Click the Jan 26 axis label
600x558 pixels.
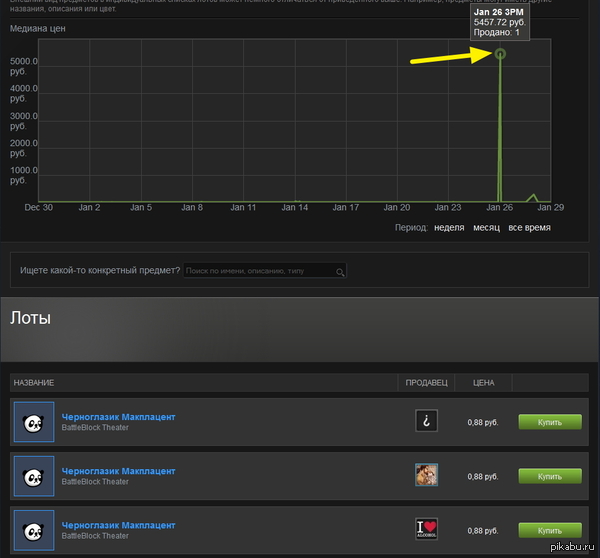point(499,207)
